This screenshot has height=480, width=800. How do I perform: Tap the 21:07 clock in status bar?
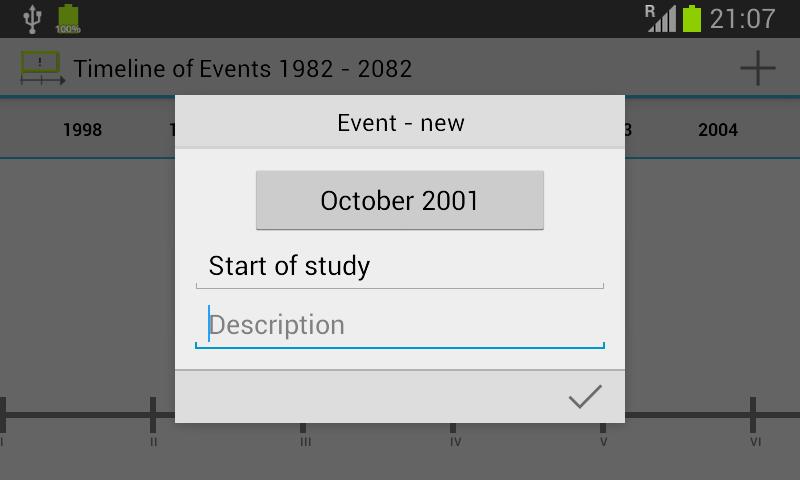click(742, 18)
